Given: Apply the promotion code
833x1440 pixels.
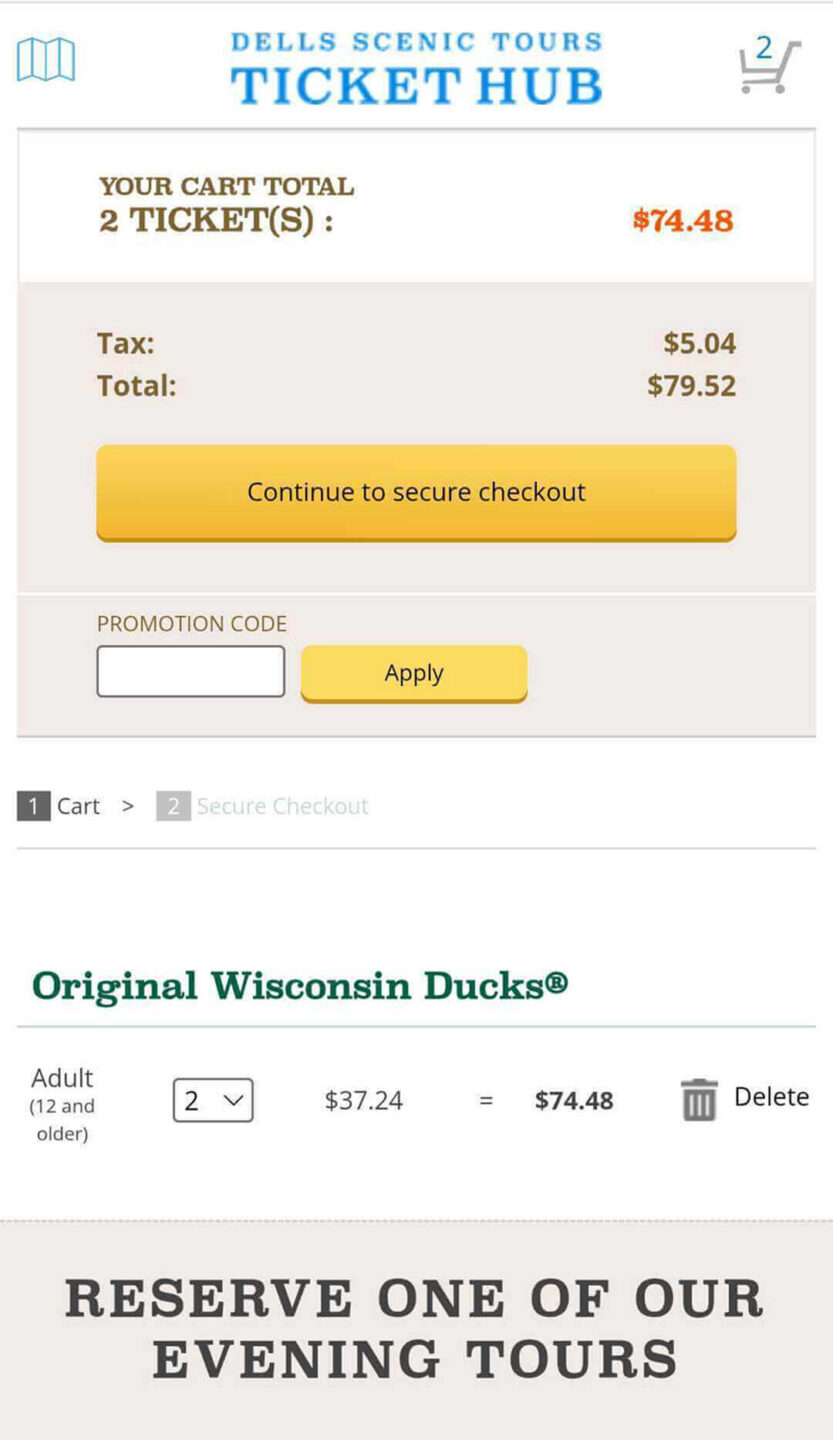Looking at the screenshot, I should point(414,673).
